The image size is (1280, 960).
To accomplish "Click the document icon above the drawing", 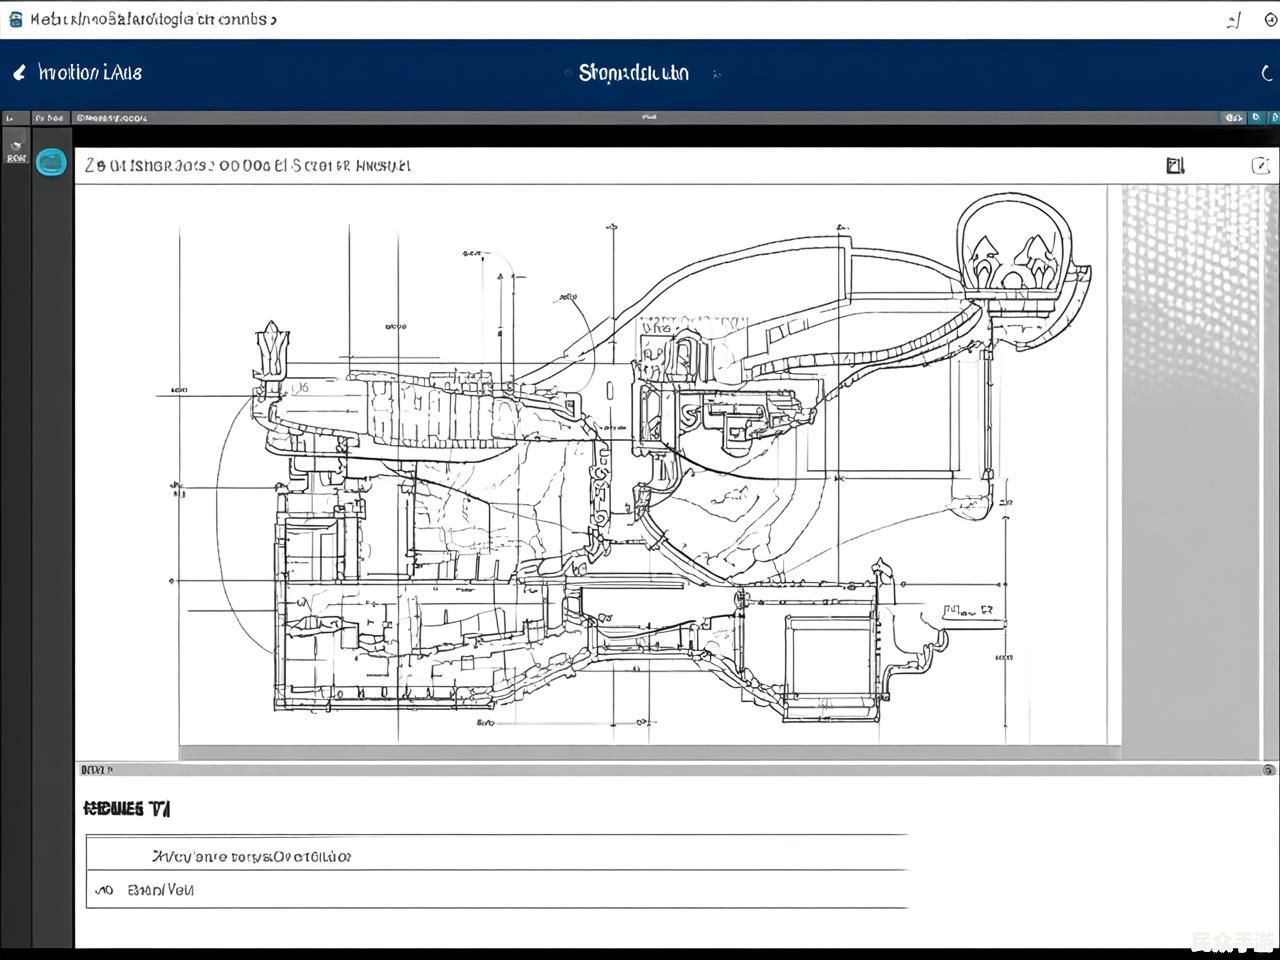I will [x=1175, y=165].
